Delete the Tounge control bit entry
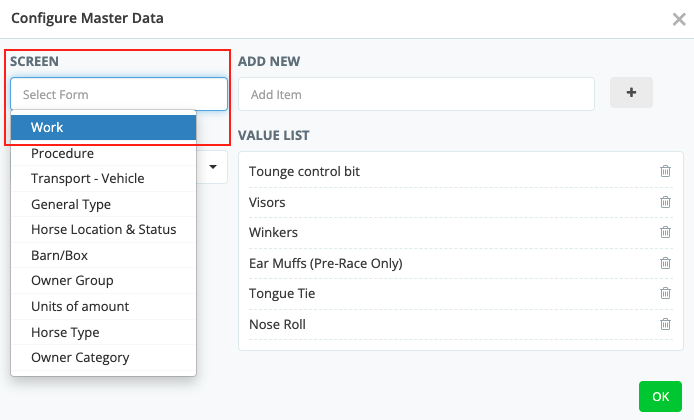This screenshot has height=420, width=694. (x=665, y=171)
